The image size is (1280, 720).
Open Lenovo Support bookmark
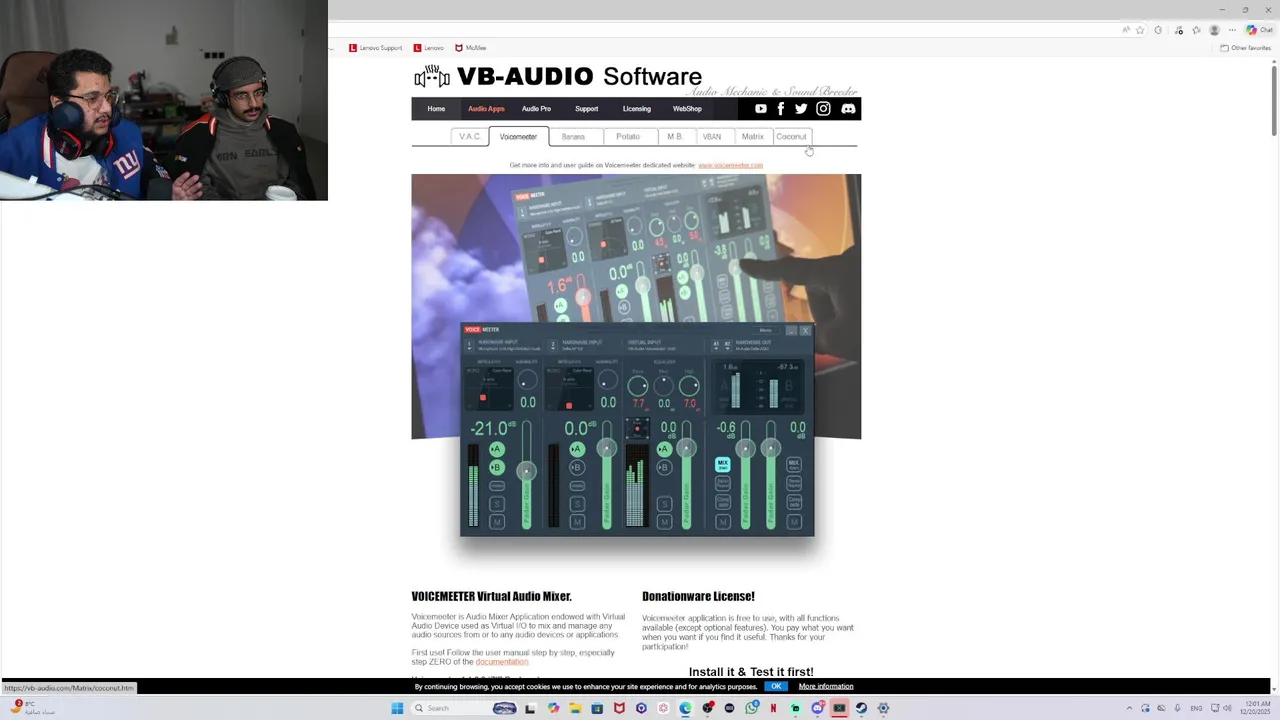(x=375, y=48)
